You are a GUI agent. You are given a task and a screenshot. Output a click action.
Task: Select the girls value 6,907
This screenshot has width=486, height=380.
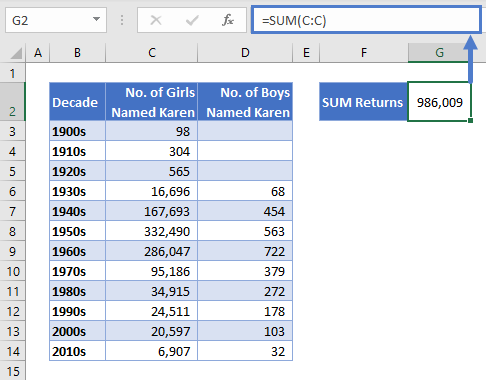pyautogui.click(x=152, y=351)
